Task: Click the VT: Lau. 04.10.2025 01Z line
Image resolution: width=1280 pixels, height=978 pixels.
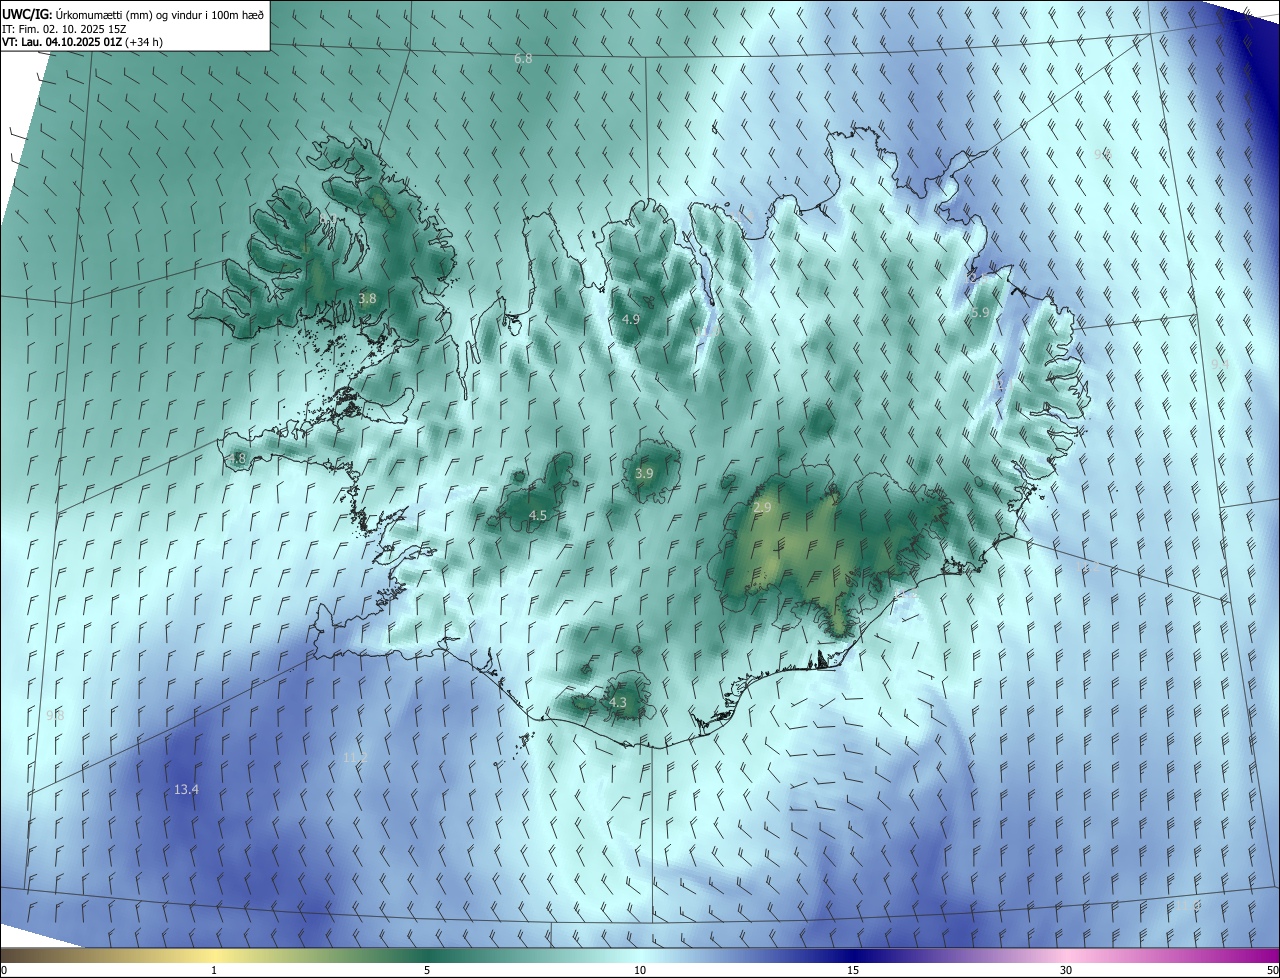Action: coord(82,43)
